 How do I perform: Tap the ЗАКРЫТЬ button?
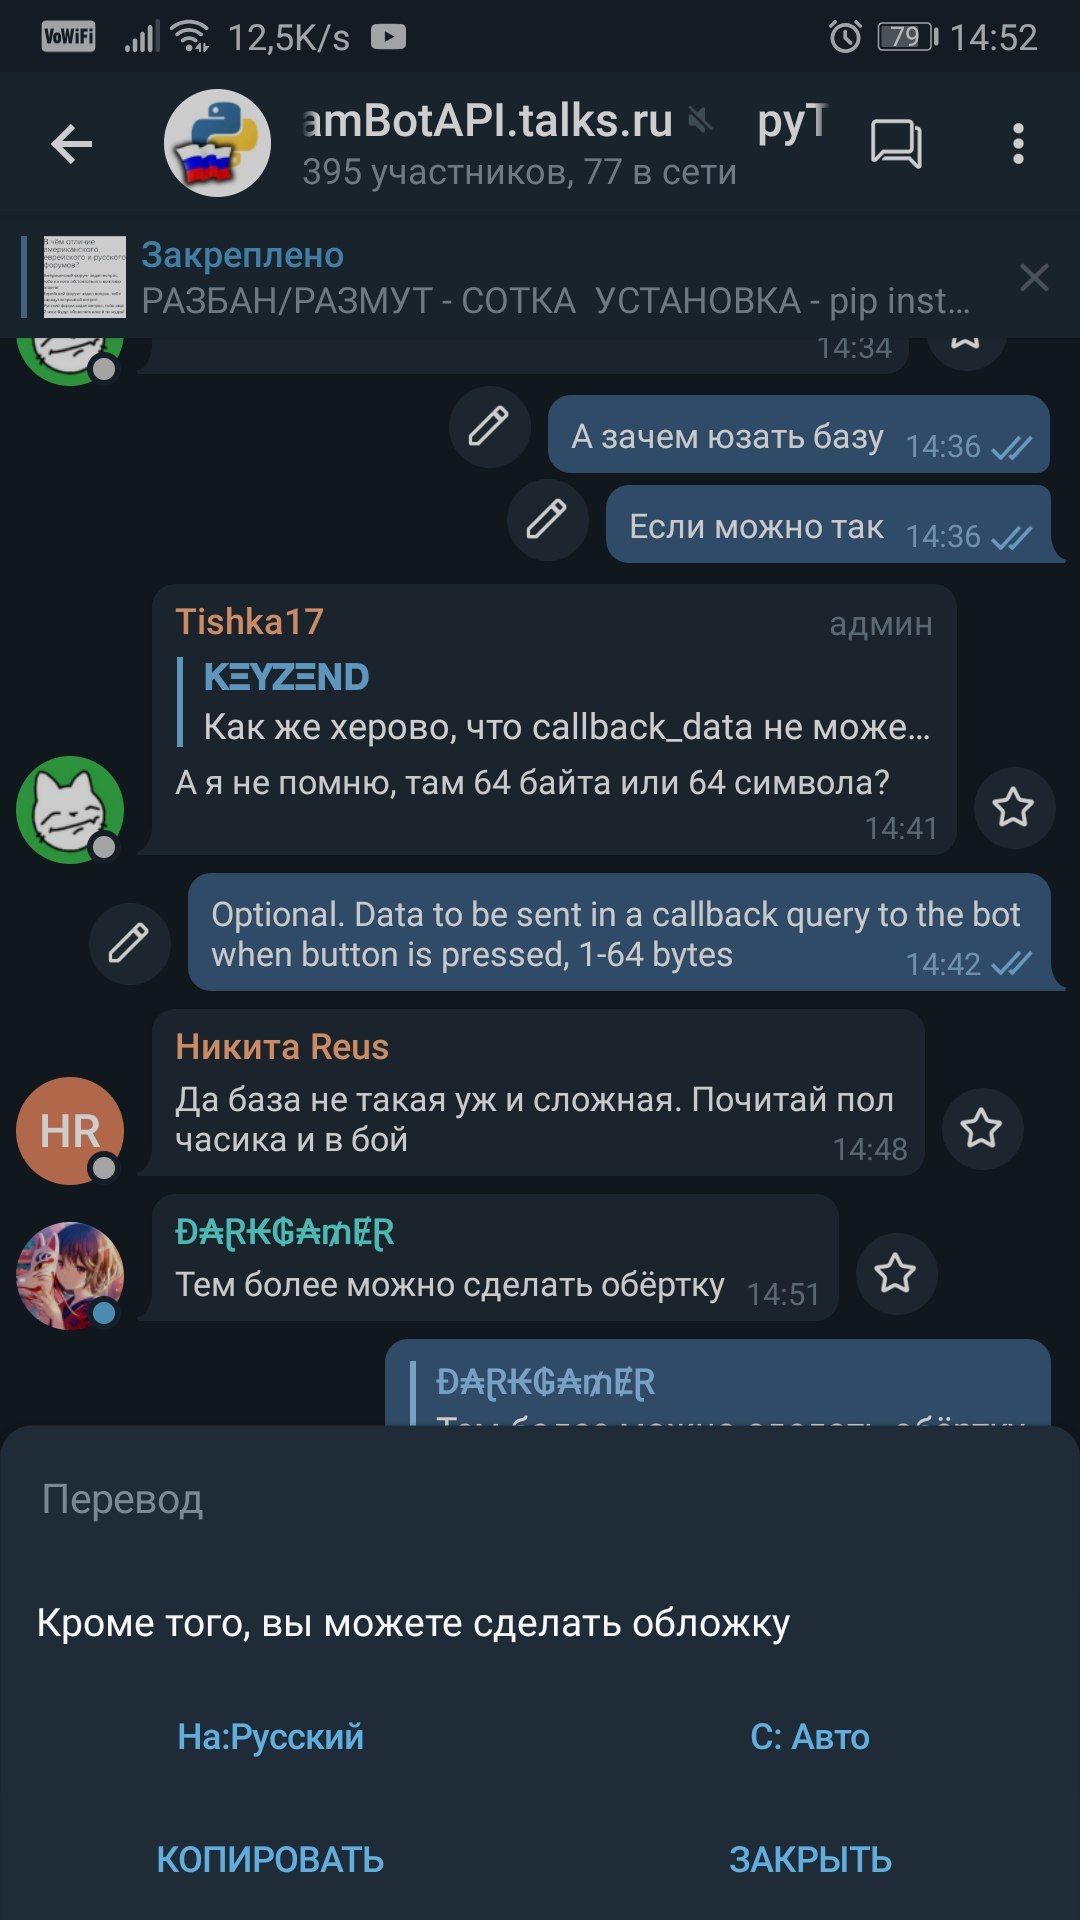pyautogui.click(x=810, y=1860)
